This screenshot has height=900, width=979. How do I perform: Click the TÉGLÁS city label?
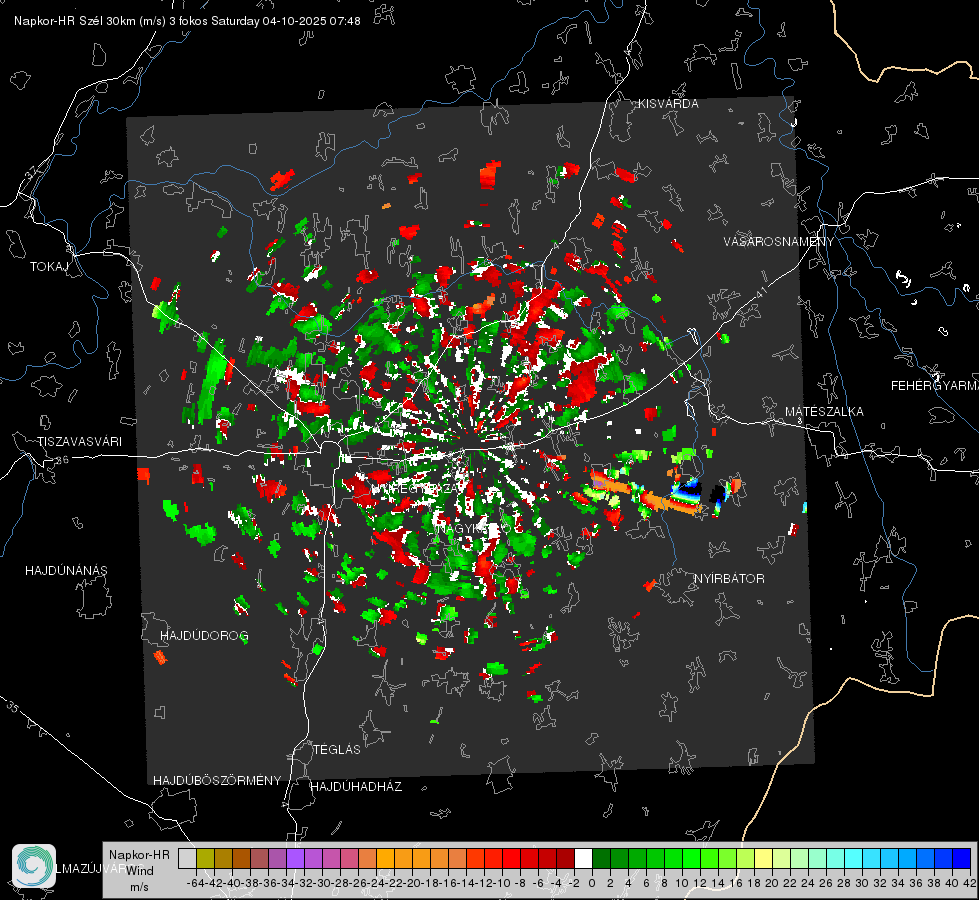[x=337, y=749]
